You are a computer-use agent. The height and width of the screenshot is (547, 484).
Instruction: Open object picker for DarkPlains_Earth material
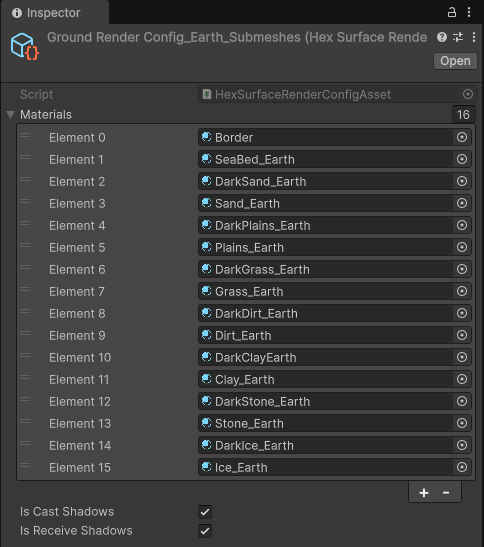(462, 225)
